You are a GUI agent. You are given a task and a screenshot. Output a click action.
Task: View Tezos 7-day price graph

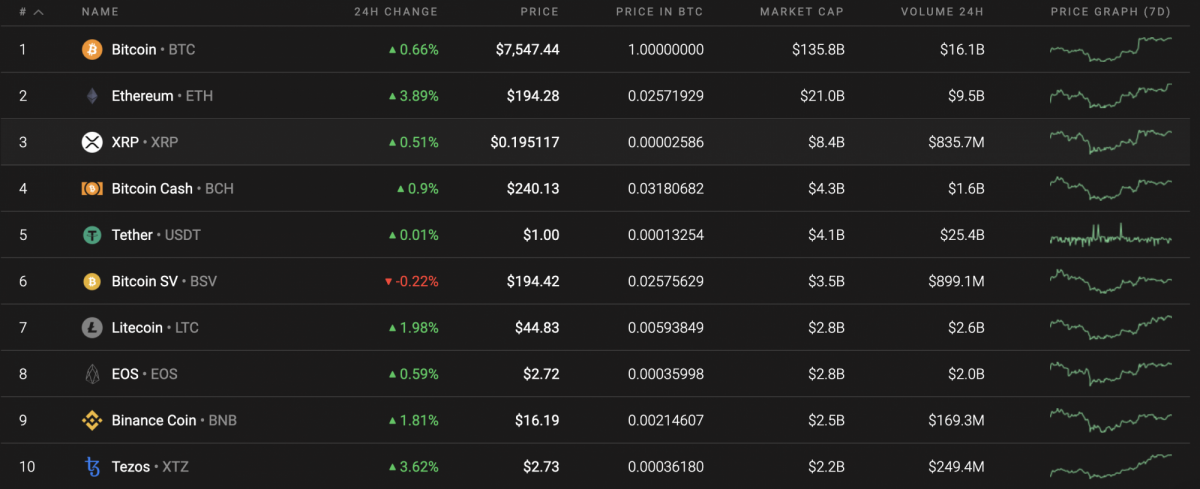1111,466
